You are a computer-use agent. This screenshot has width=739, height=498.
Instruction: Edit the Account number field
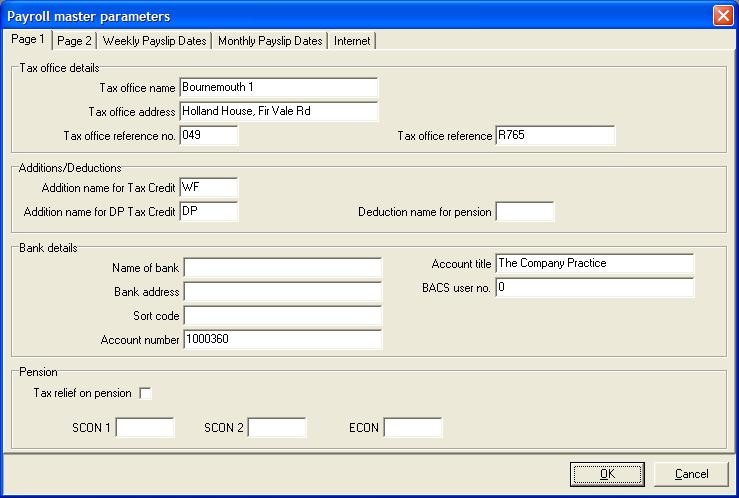click(x=282, y=339)
